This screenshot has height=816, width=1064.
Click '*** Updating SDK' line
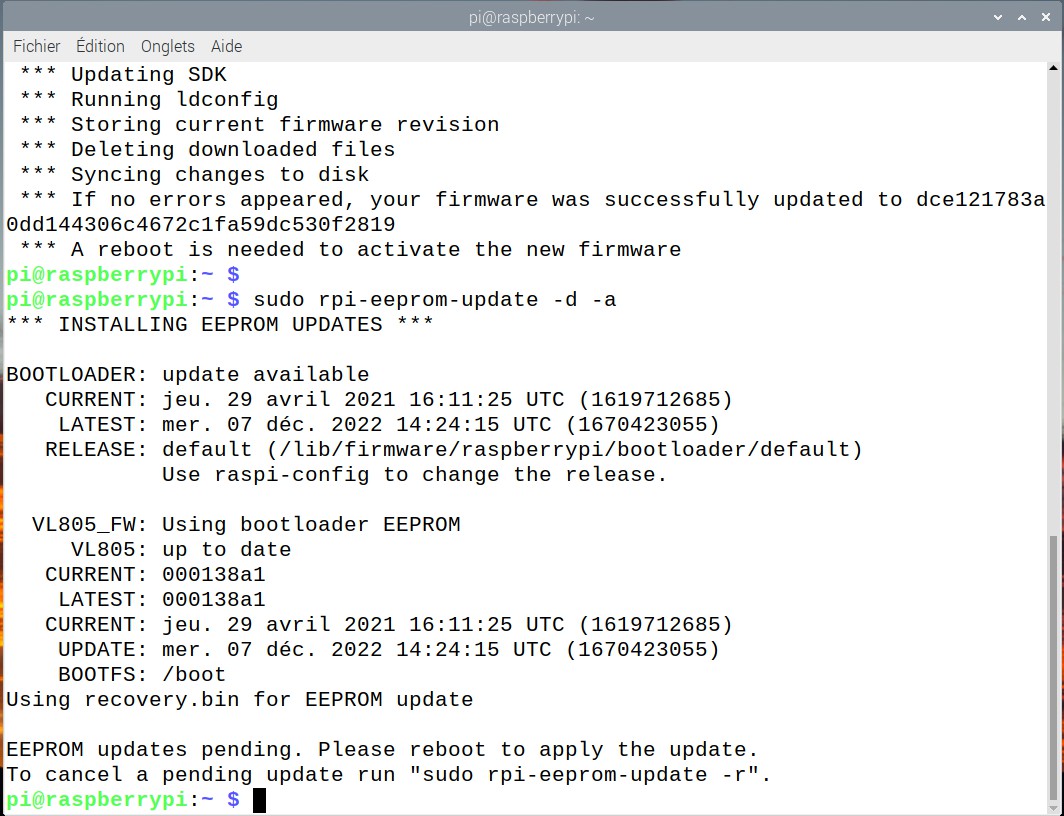123,75
